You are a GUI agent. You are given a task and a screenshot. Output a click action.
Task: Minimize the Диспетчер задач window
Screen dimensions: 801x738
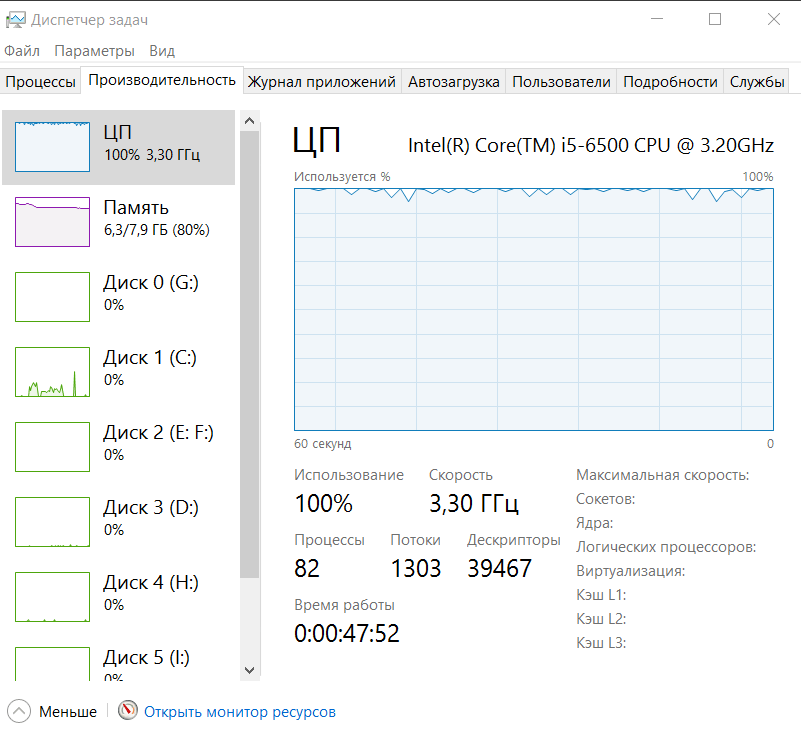coord(657,19)
